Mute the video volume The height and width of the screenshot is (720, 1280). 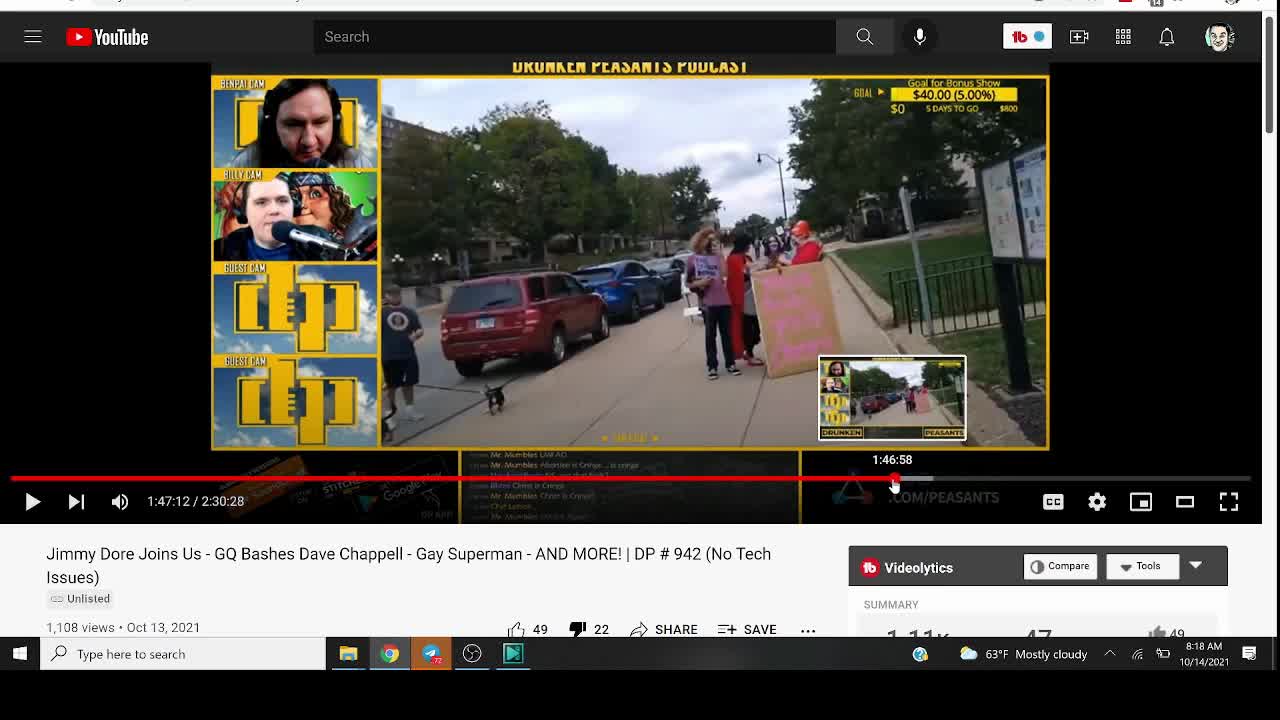(120, 502)
